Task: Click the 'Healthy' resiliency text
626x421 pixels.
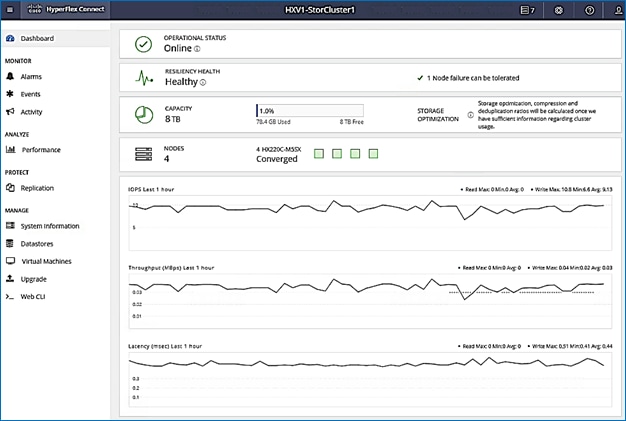Action: [x=181, y=81]
